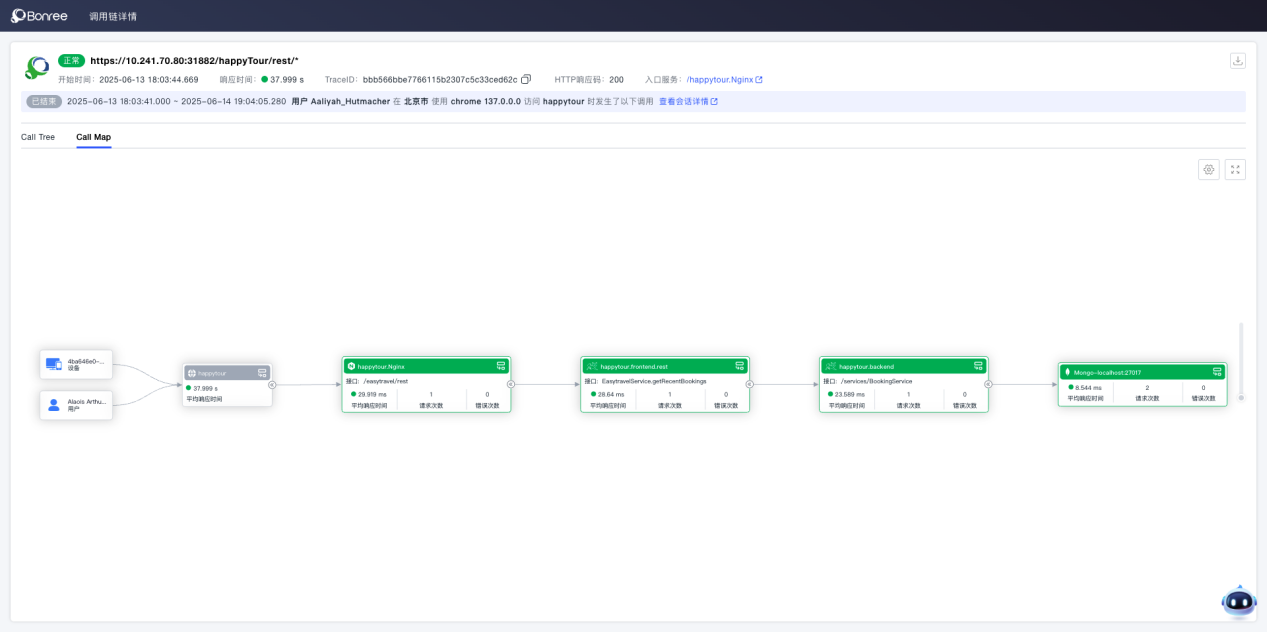Enter fullscreen view of call map
This screenshot has height=632, width=1267.
click(x=1235, y=170)
